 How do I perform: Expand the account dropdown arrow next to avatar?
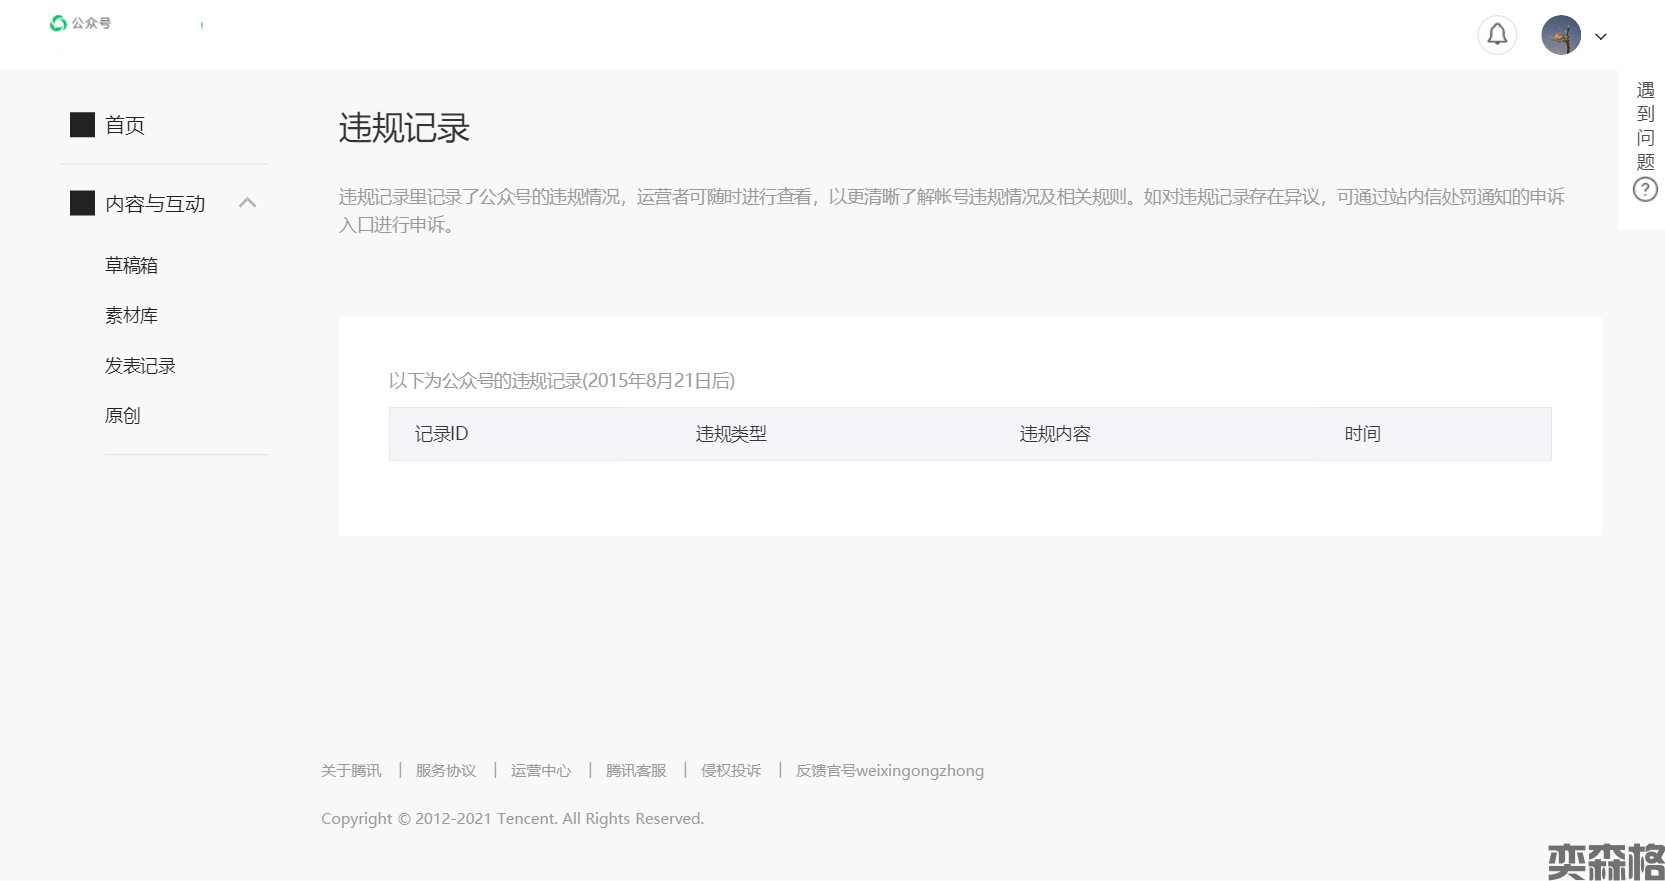click(1601, 37)
